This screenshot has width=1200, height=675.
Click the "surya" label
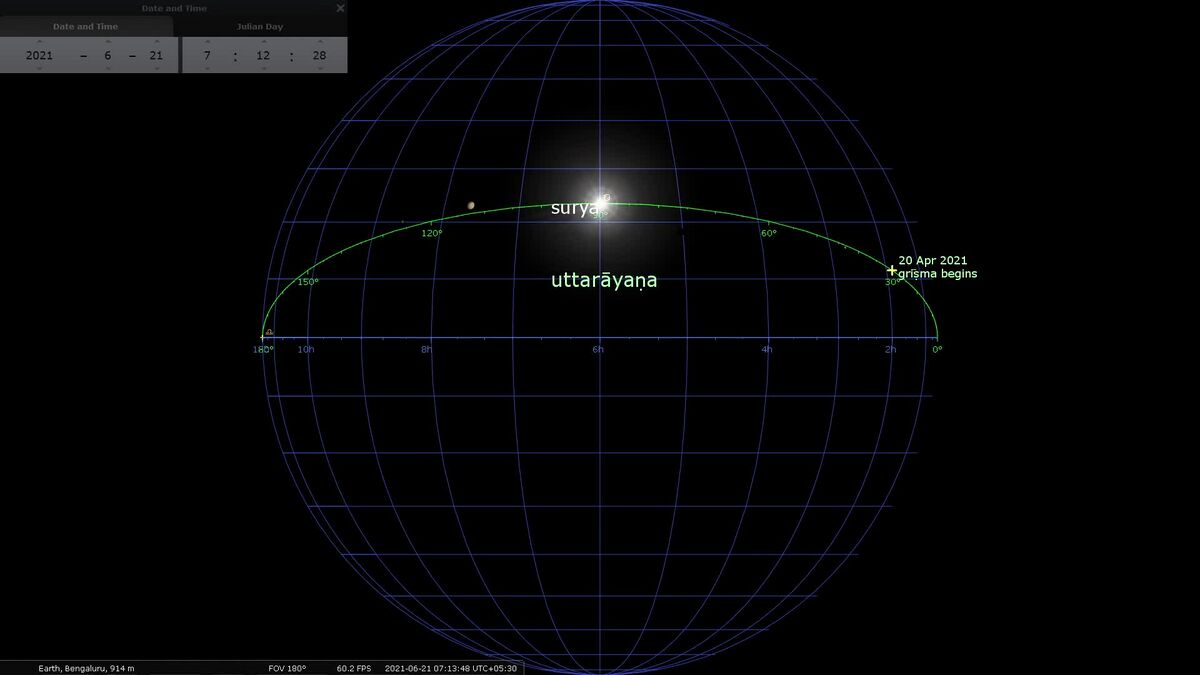click(574, 209)
